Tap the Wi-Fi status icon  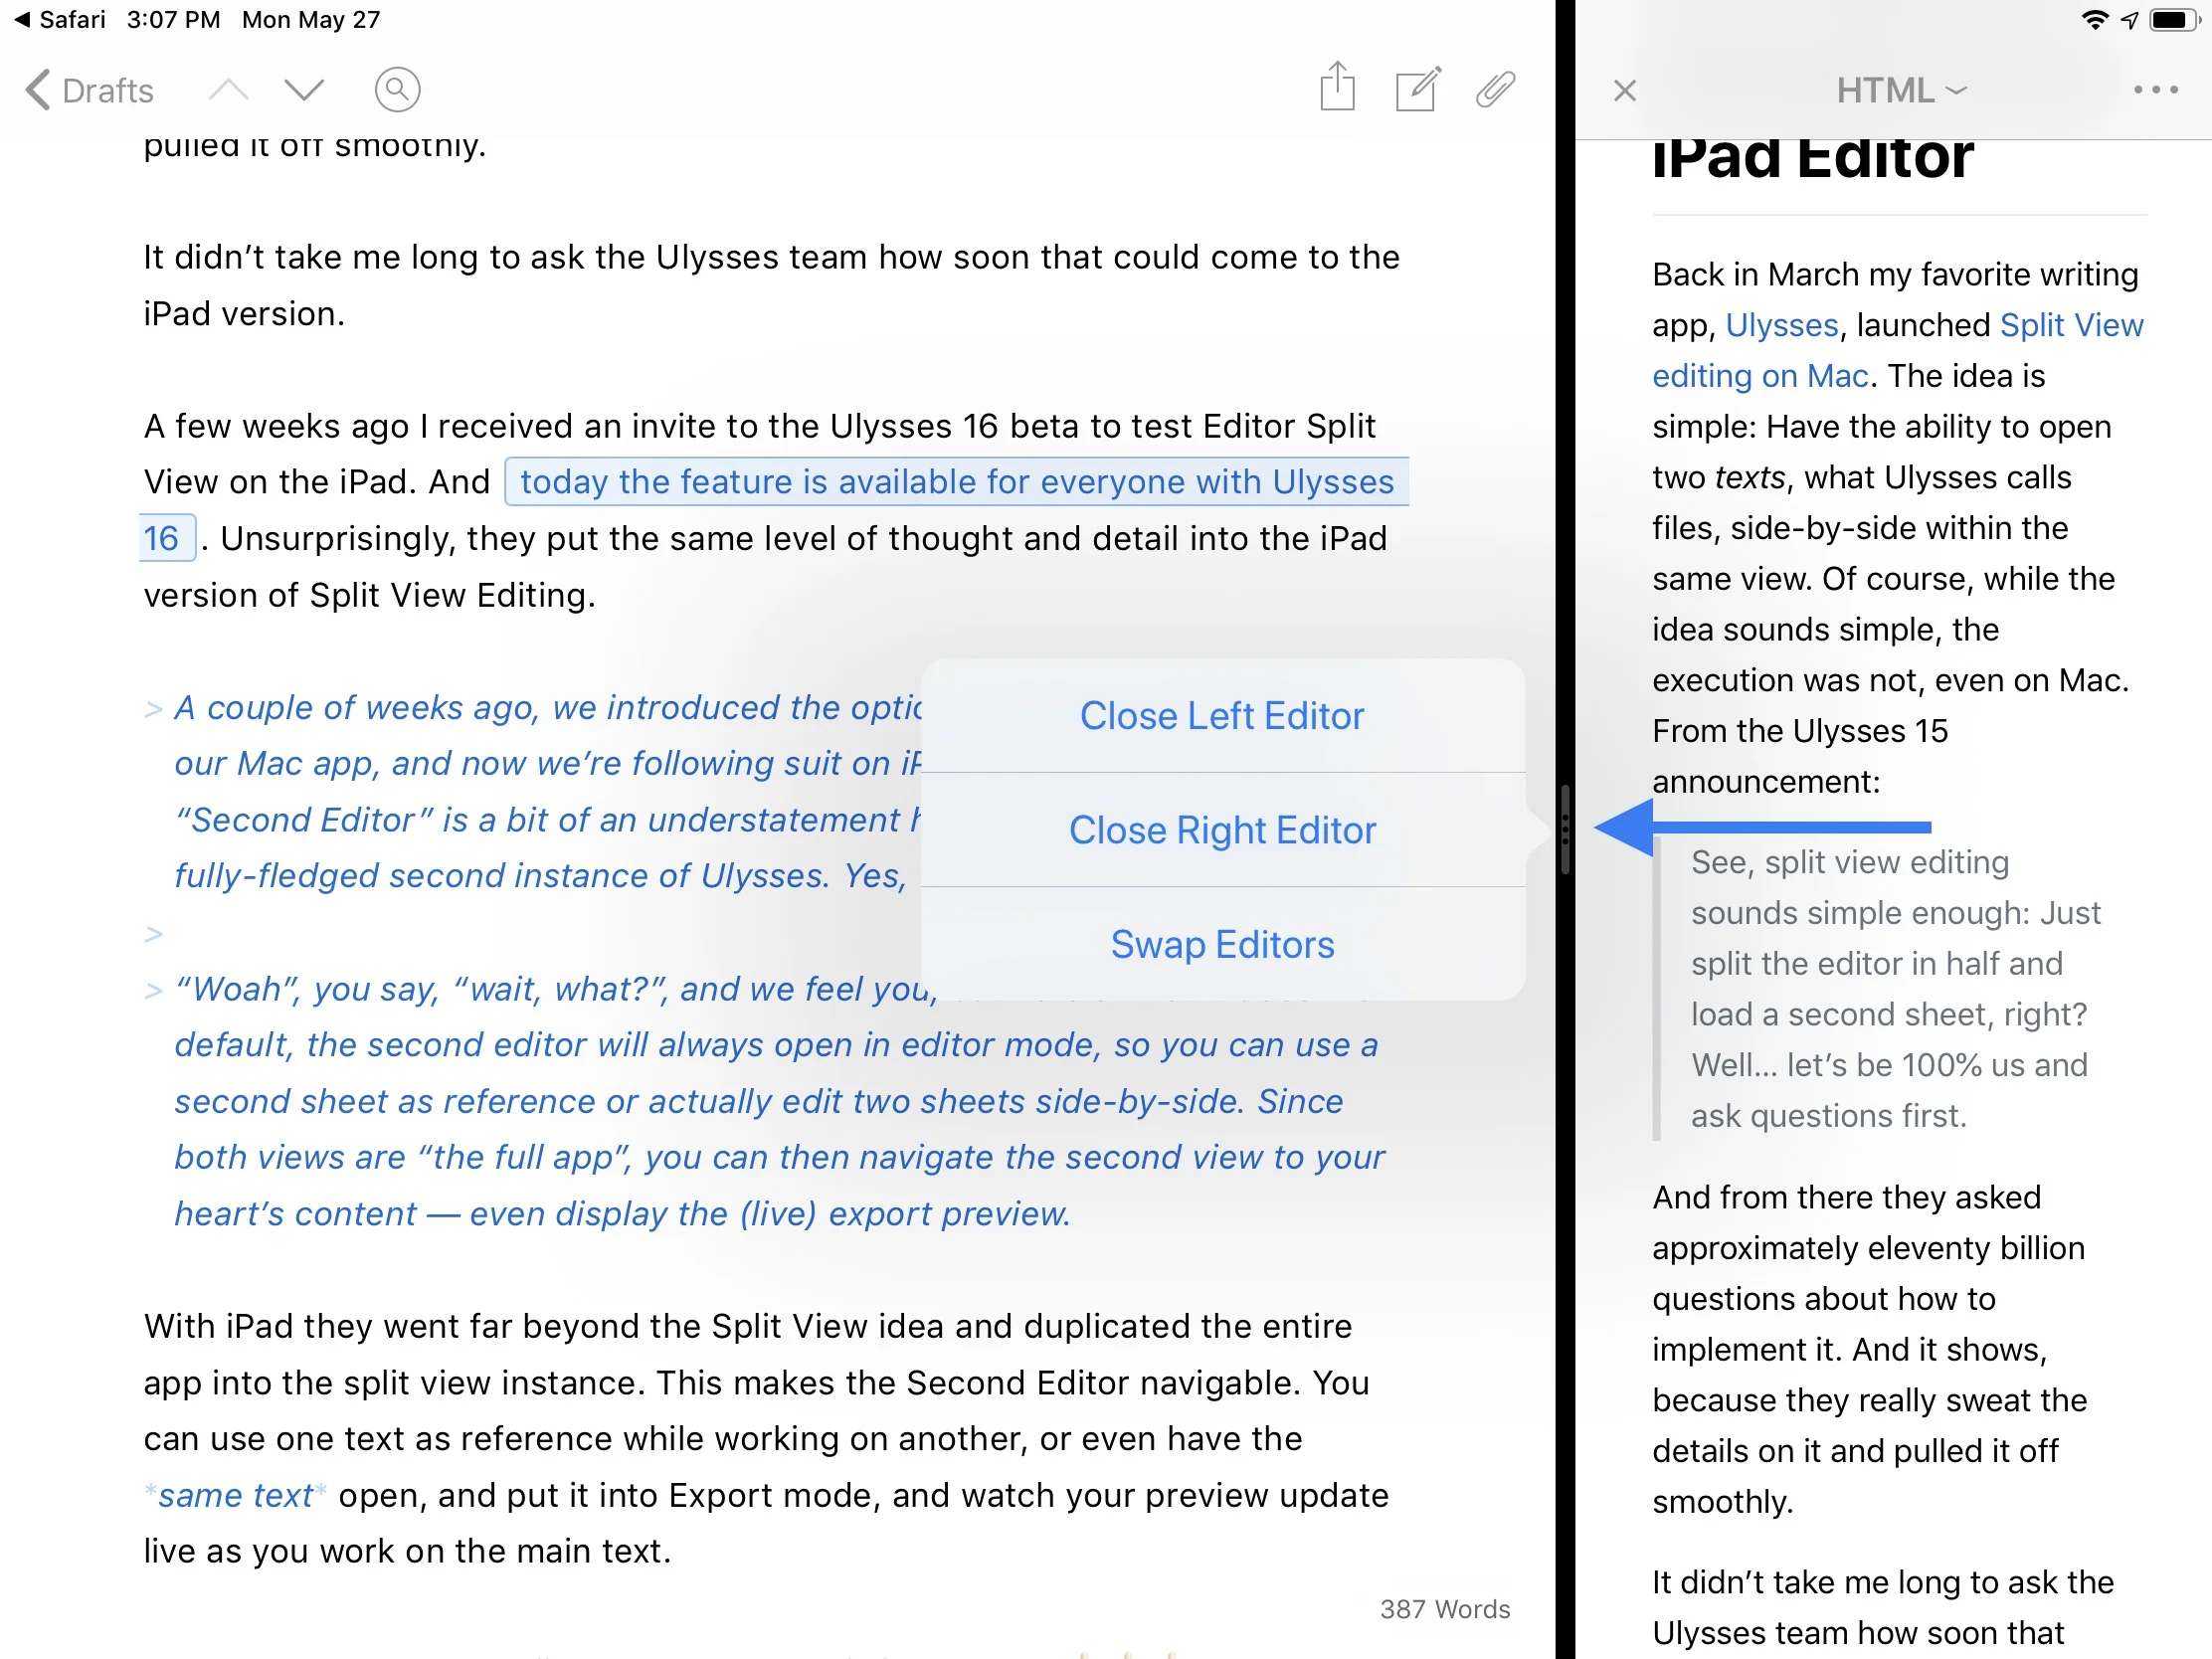[x=2094, y=20]
